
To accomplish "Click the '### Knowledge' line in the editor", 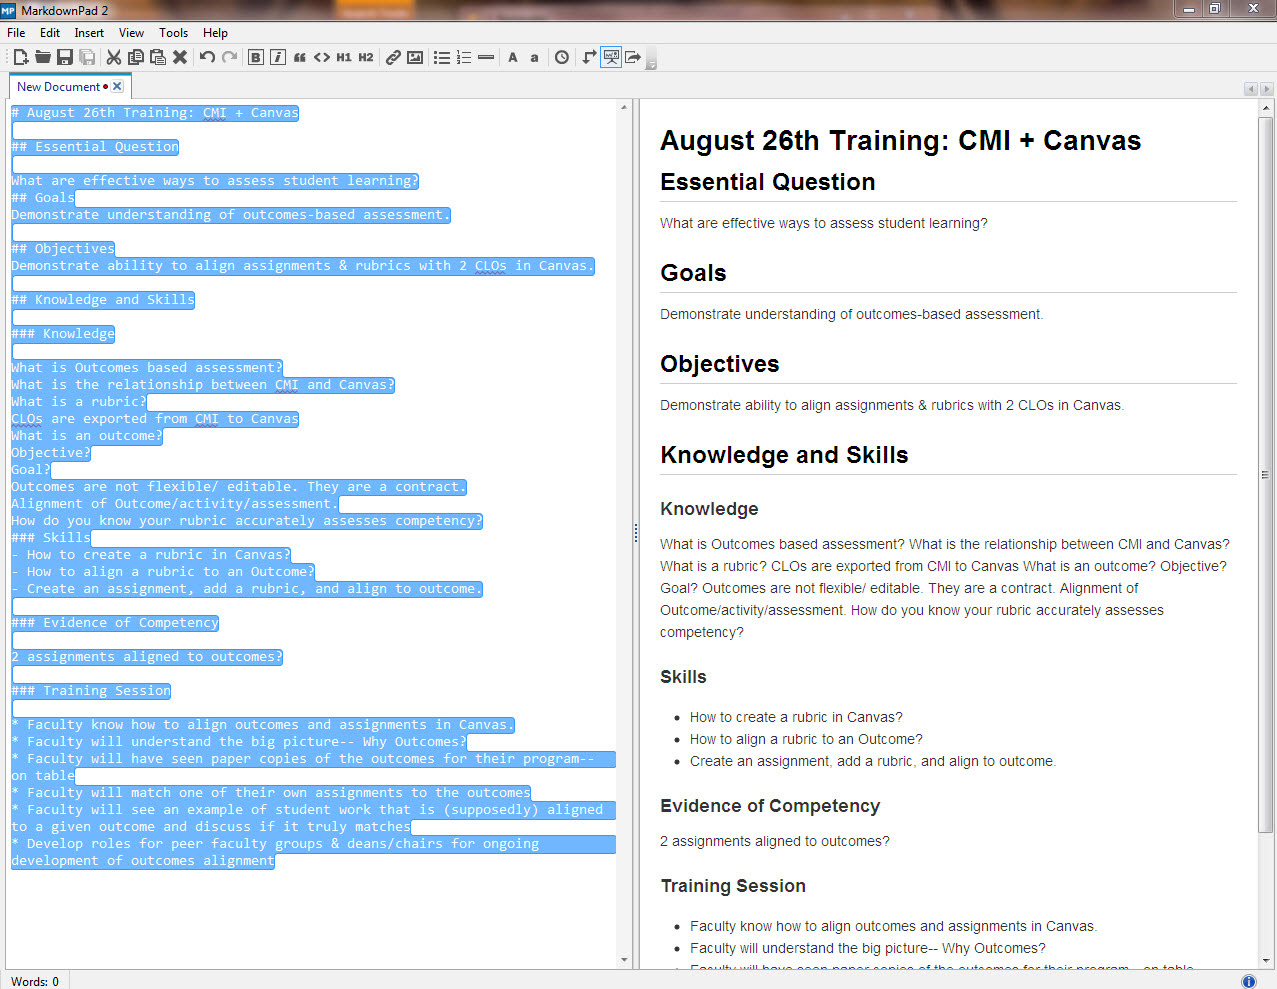I will coord(63,334).
